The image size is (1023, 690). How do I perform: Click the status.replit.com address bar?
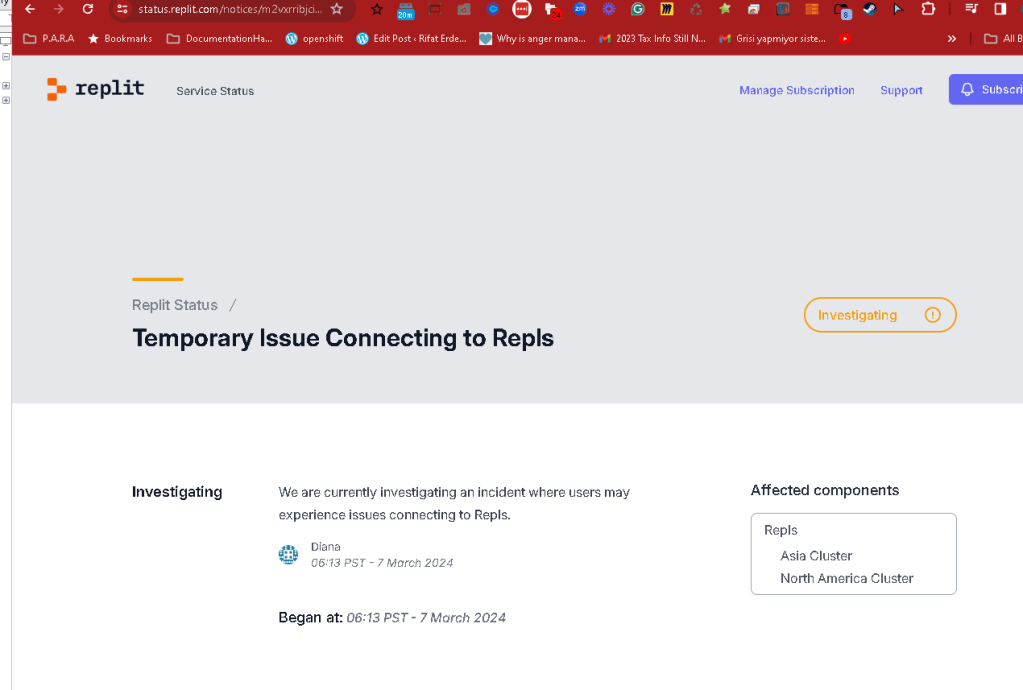pyautogui.click(x=230, y=9)
